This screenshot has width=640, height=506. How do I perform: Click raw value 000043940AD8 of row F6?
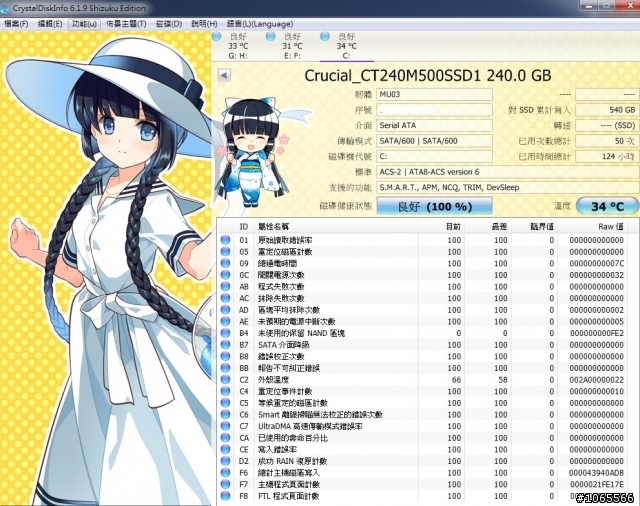pos(597,473)
